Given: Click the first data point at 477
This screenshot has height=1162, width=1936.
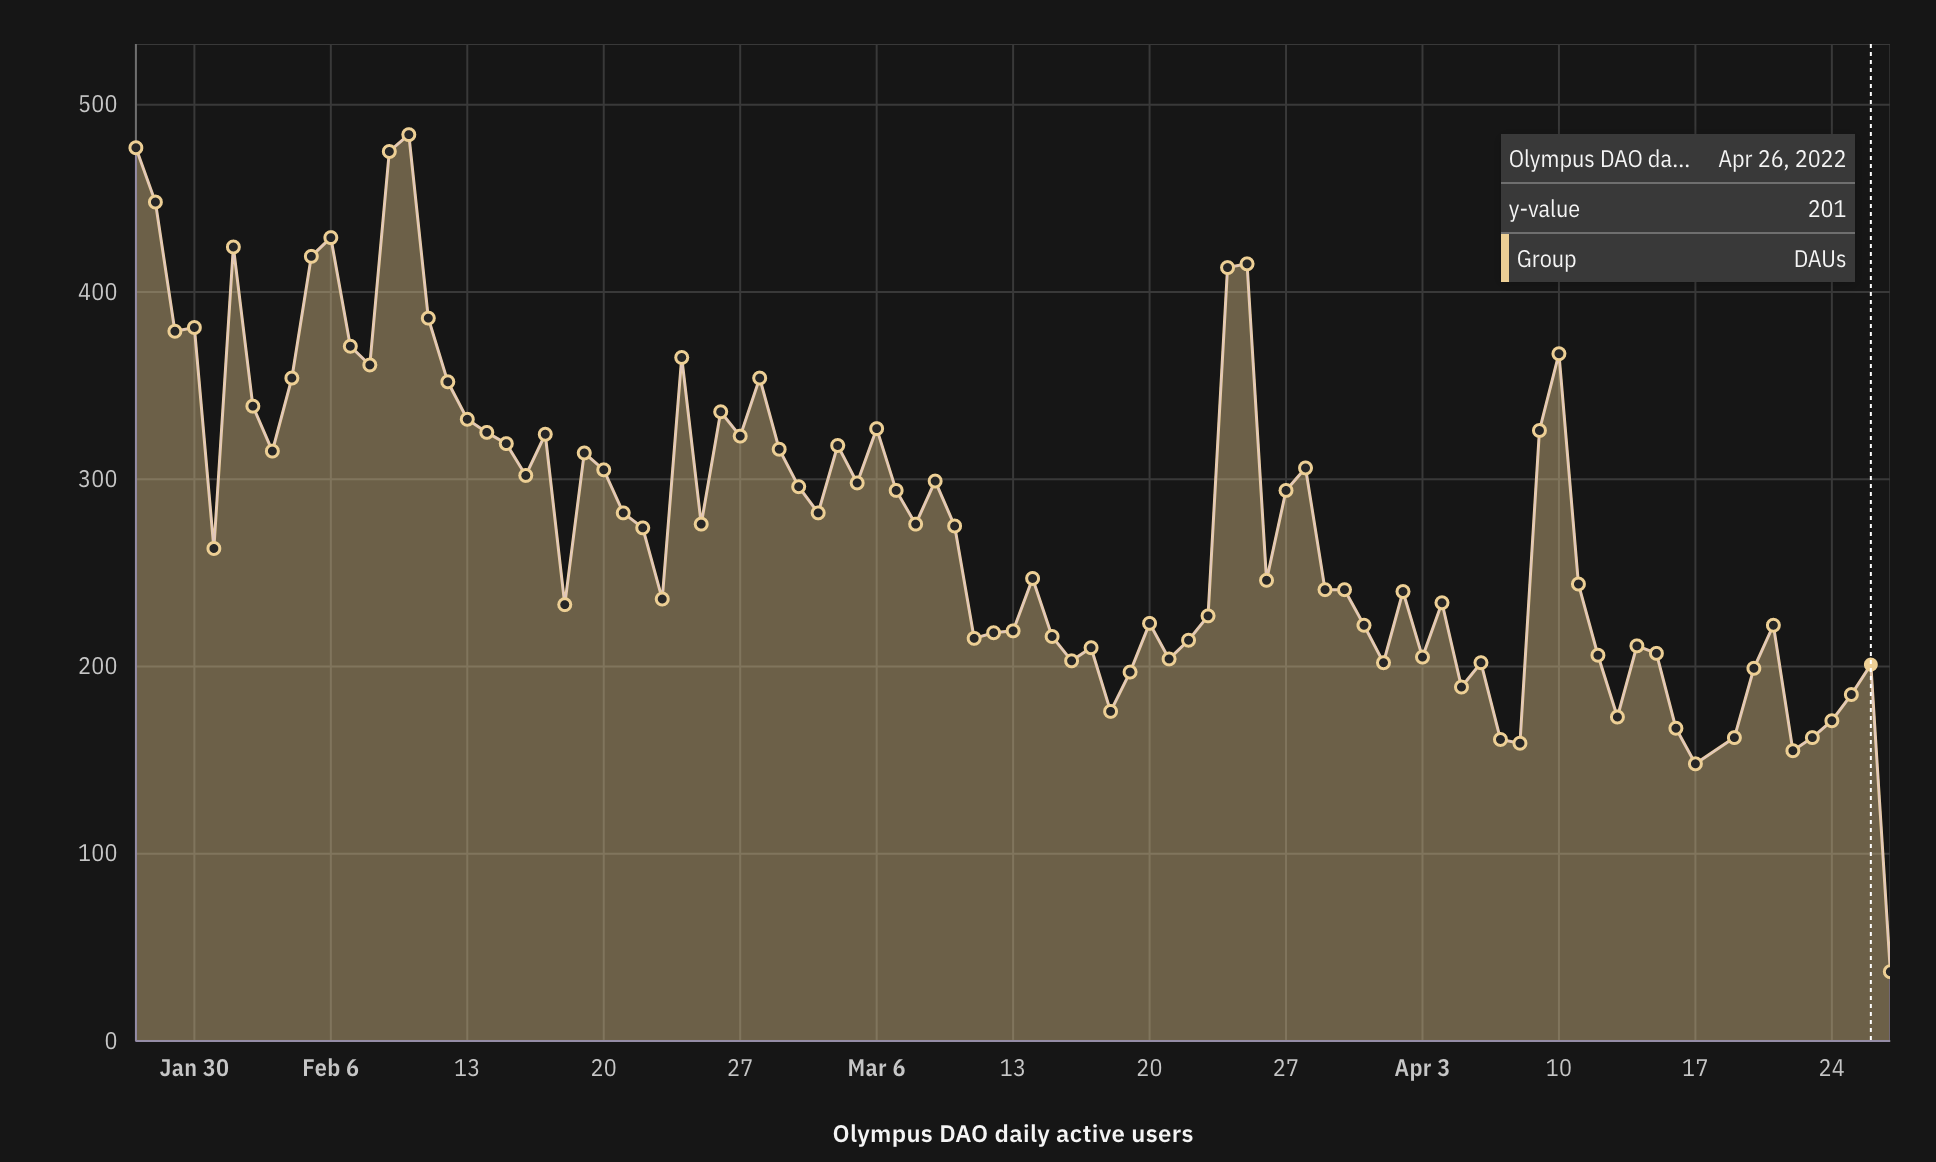Looking at the screenshot, I should 136,148.
